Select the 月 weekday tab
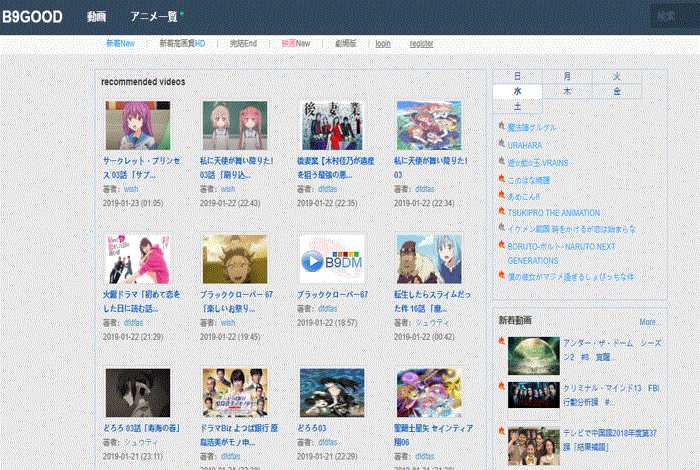The image size is (700, 470). point(567,76)
